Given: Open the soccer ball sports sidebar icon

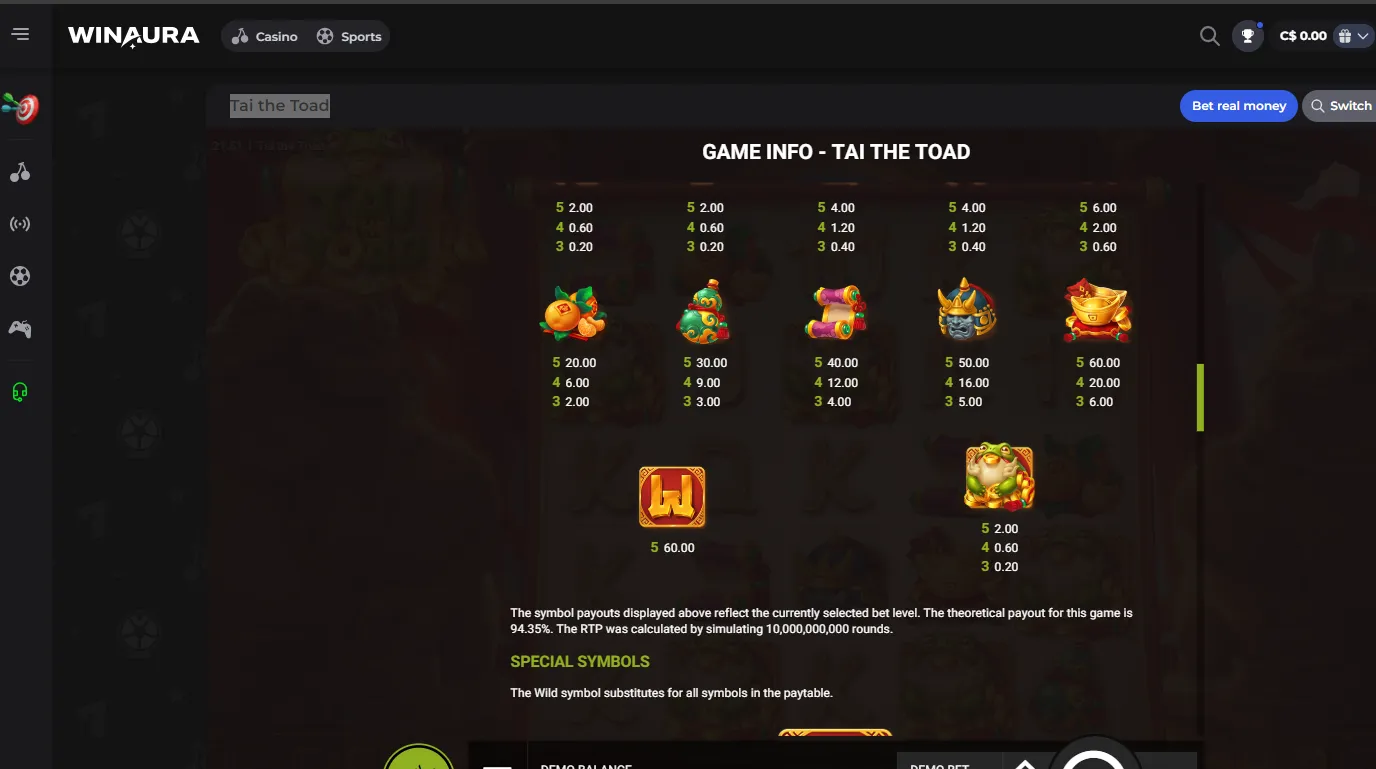Looking at the screenshot, I should [20, 276].
